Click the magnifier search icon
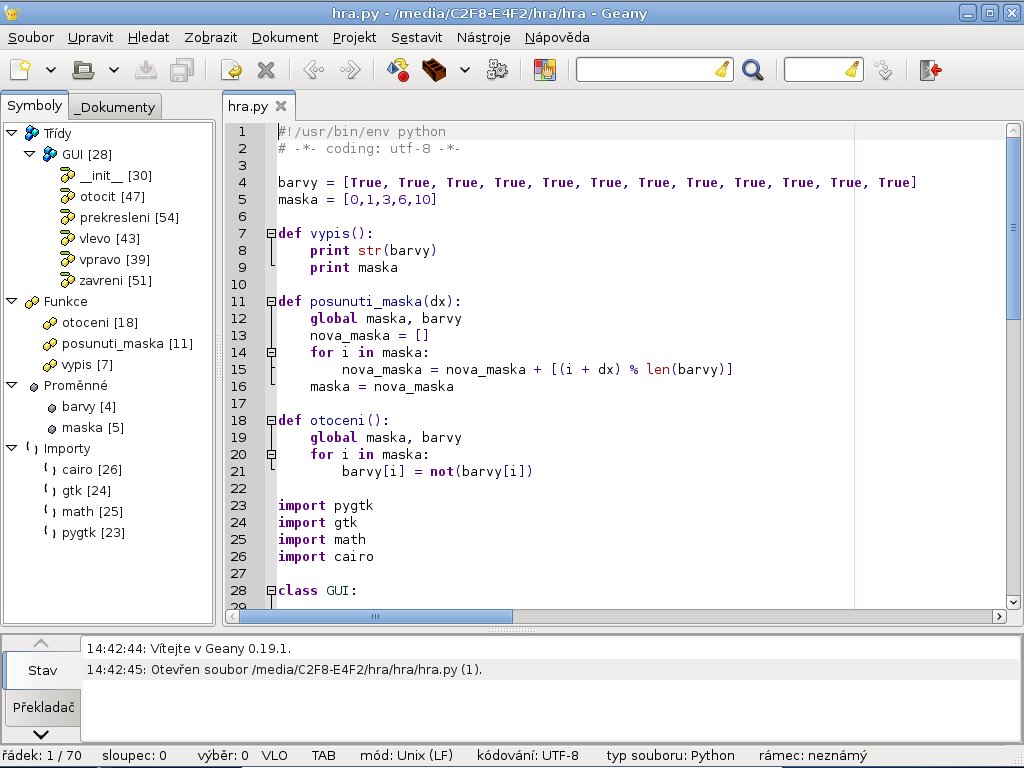1024x768 pixels. tap(752, 70)
